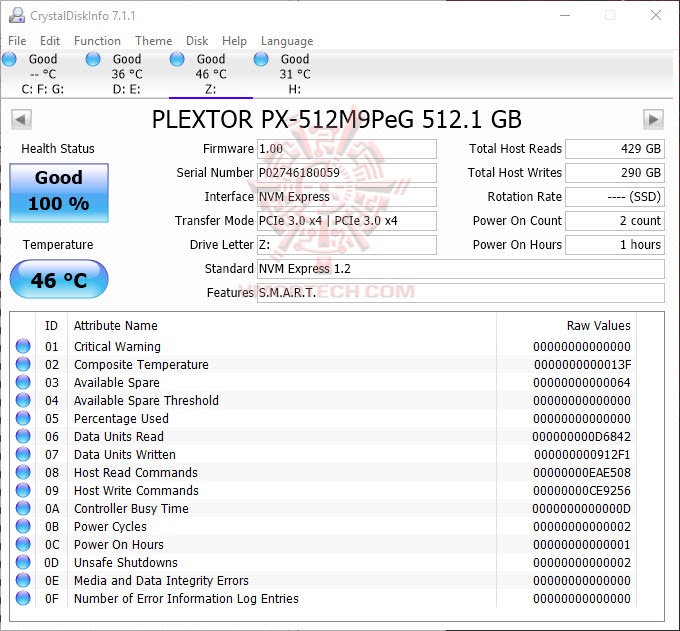
Task: Click Power On Hours value 1 hours
Action: 615,245
